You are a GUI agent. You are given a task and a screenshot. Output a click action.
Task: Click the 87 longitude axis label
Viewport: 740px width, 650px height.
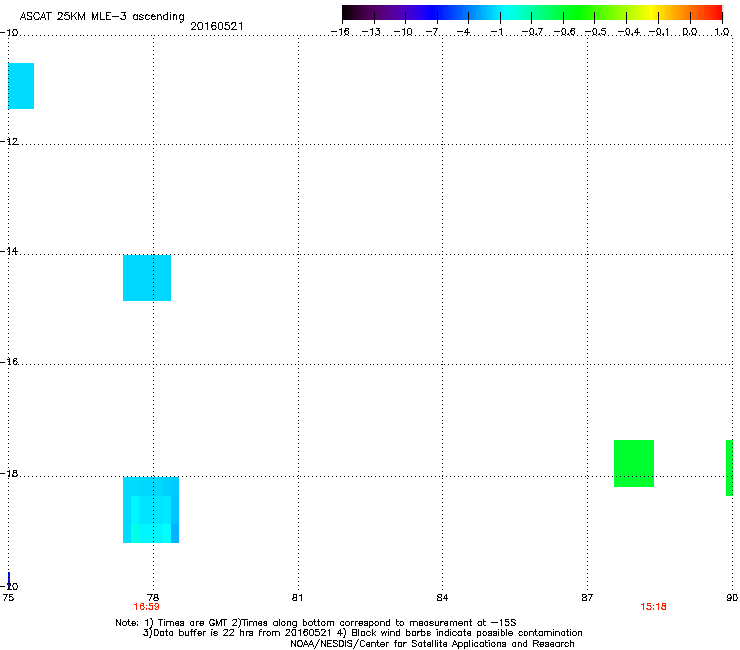point(587,598)
